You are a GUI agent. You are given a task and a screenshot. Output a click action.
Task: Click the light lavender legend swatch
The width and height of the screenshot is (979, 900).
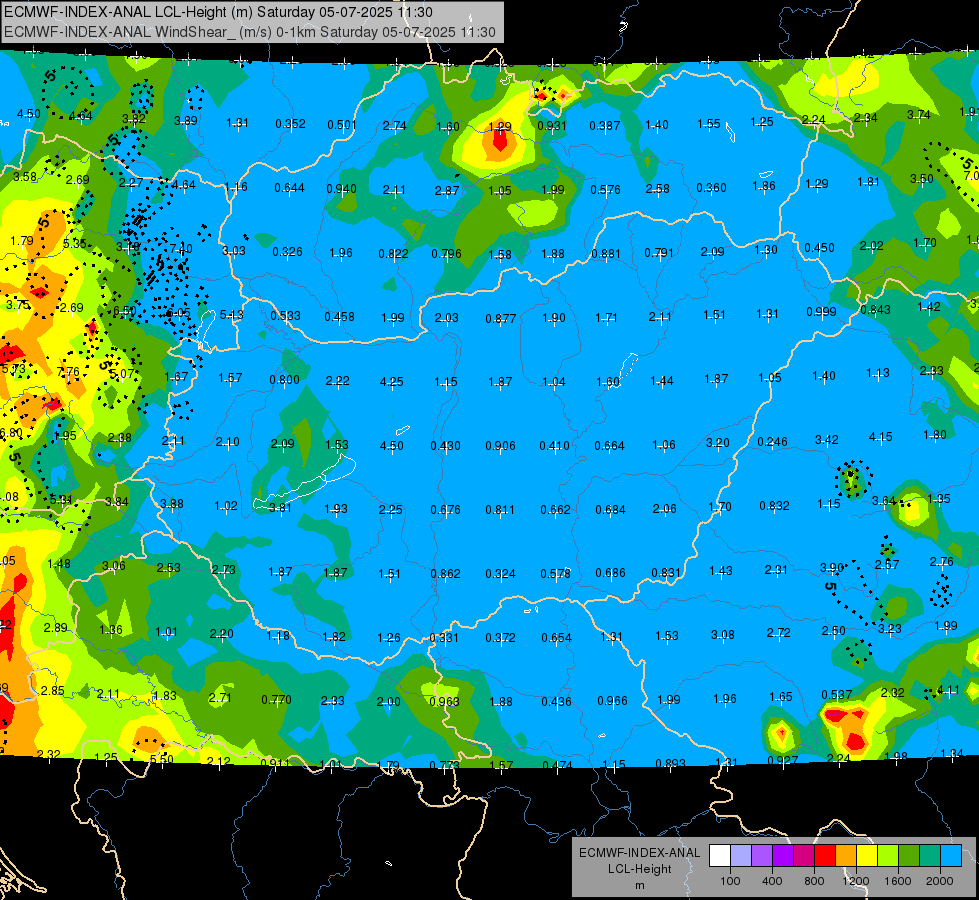[x=741, y=856]
